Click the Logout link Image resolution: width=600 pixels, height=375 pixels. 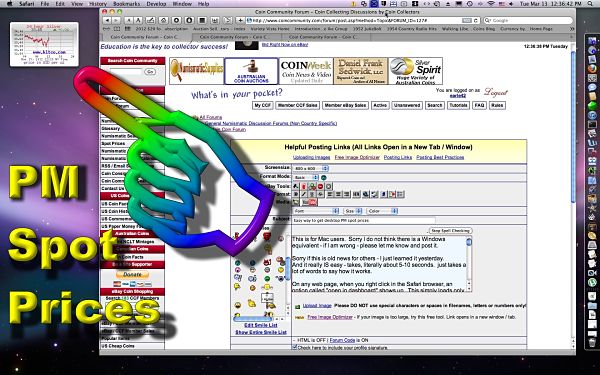pyautogui.click(x=496, y=92)
